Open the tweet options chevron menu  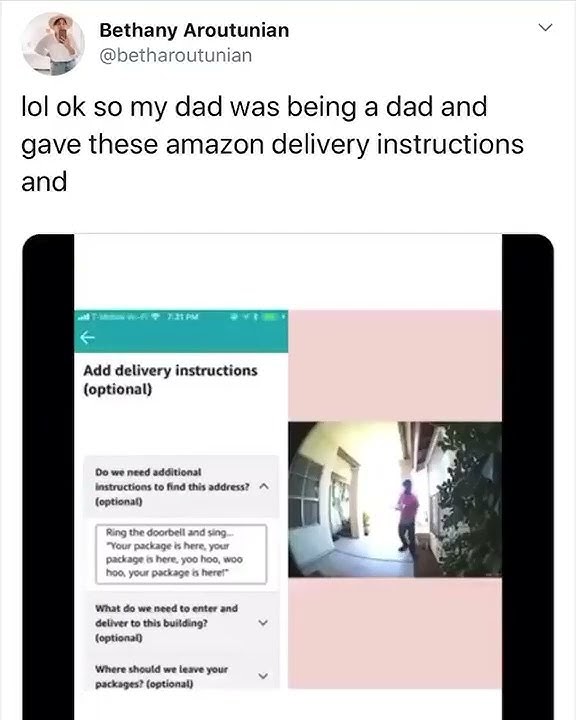[x=545, y=28]
